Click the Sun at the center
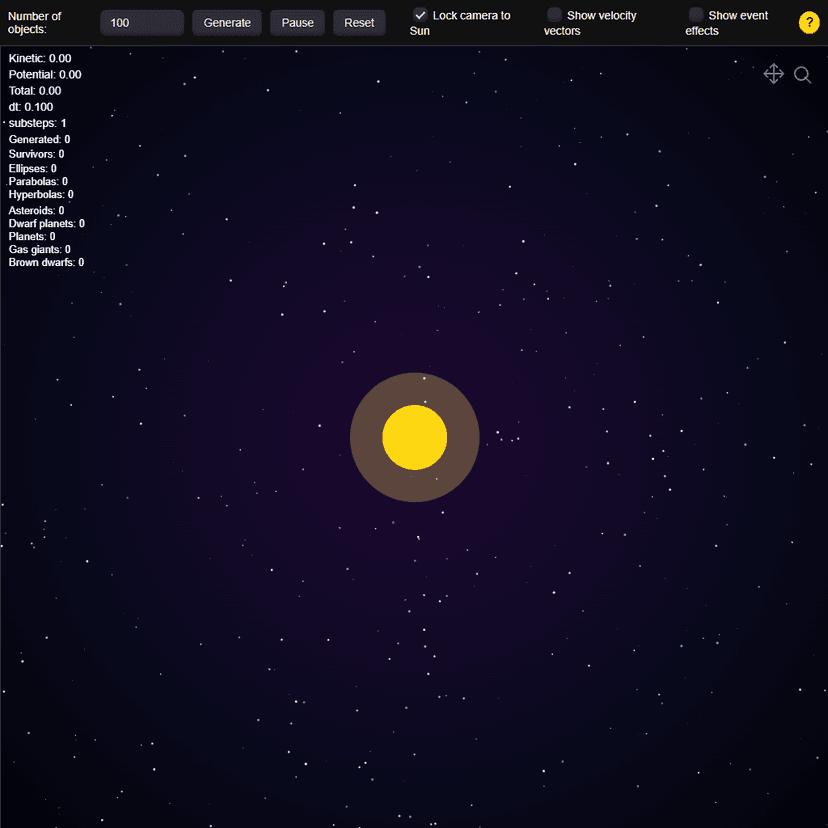Viewport: 828px width, 828px height. click(x=414, y=437)
